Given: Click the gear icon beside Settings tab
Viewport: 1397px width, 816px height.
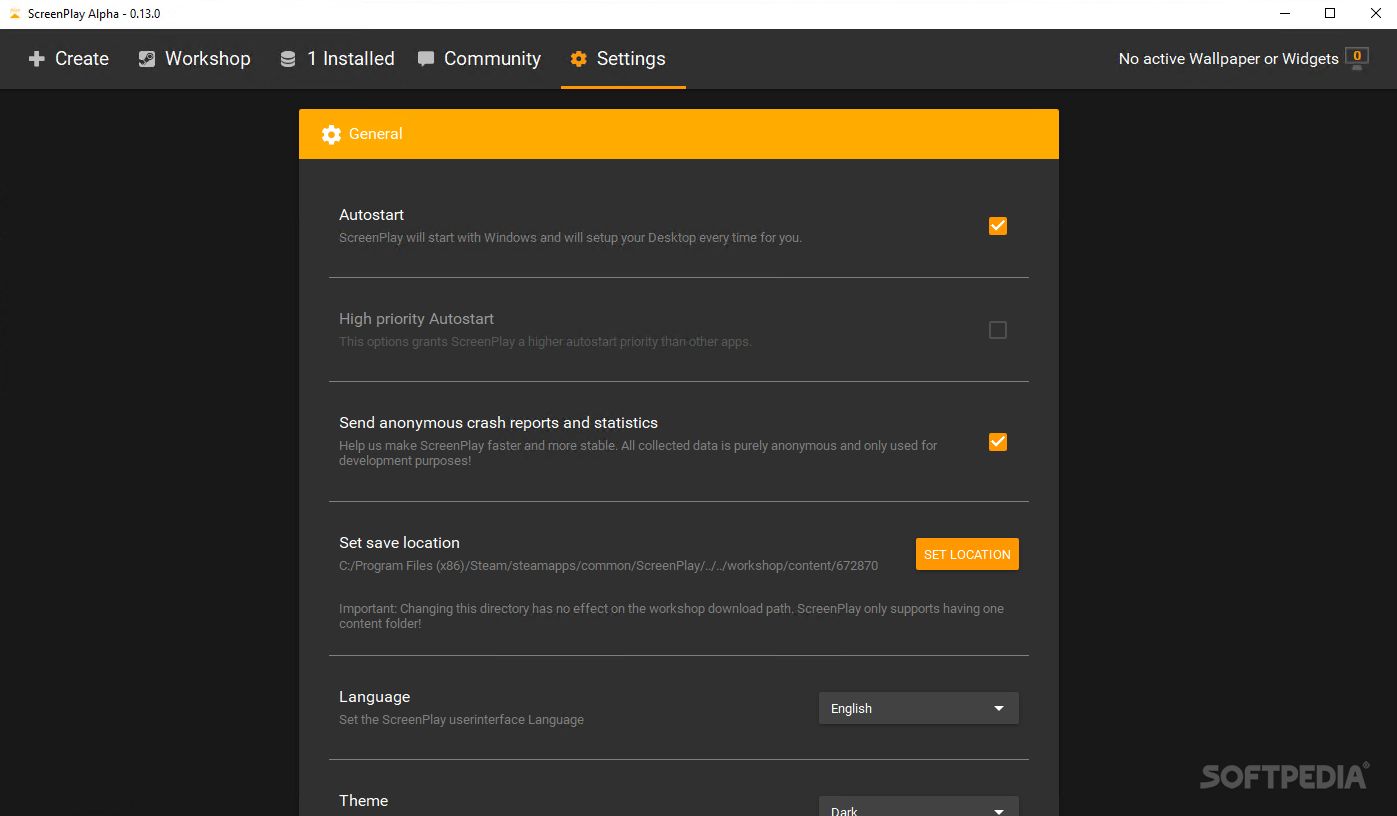Looking at the screenshot, I should [578, 59].
